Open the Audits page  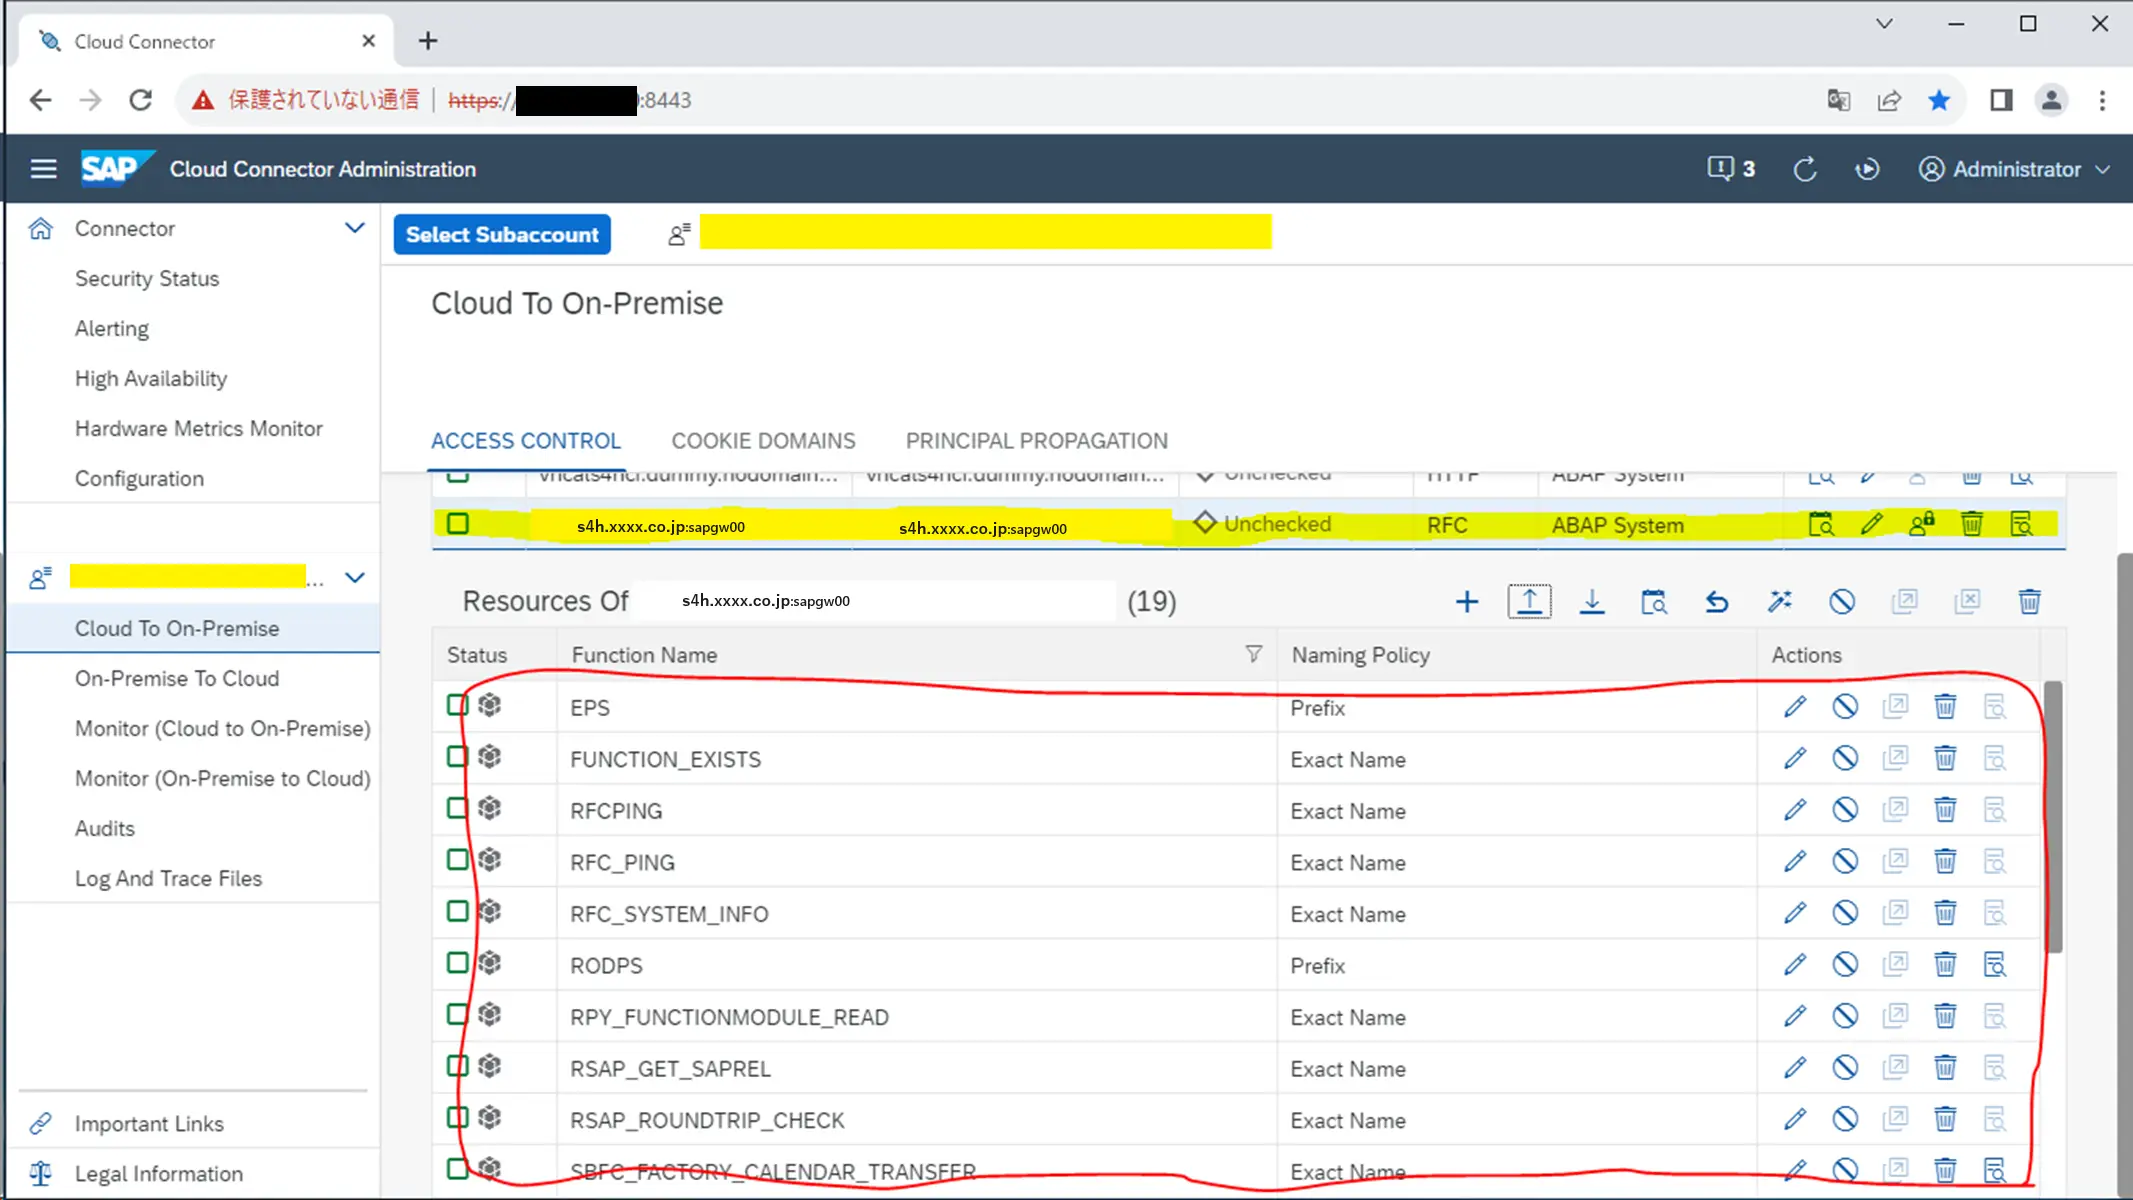click(x=105, y=829)
